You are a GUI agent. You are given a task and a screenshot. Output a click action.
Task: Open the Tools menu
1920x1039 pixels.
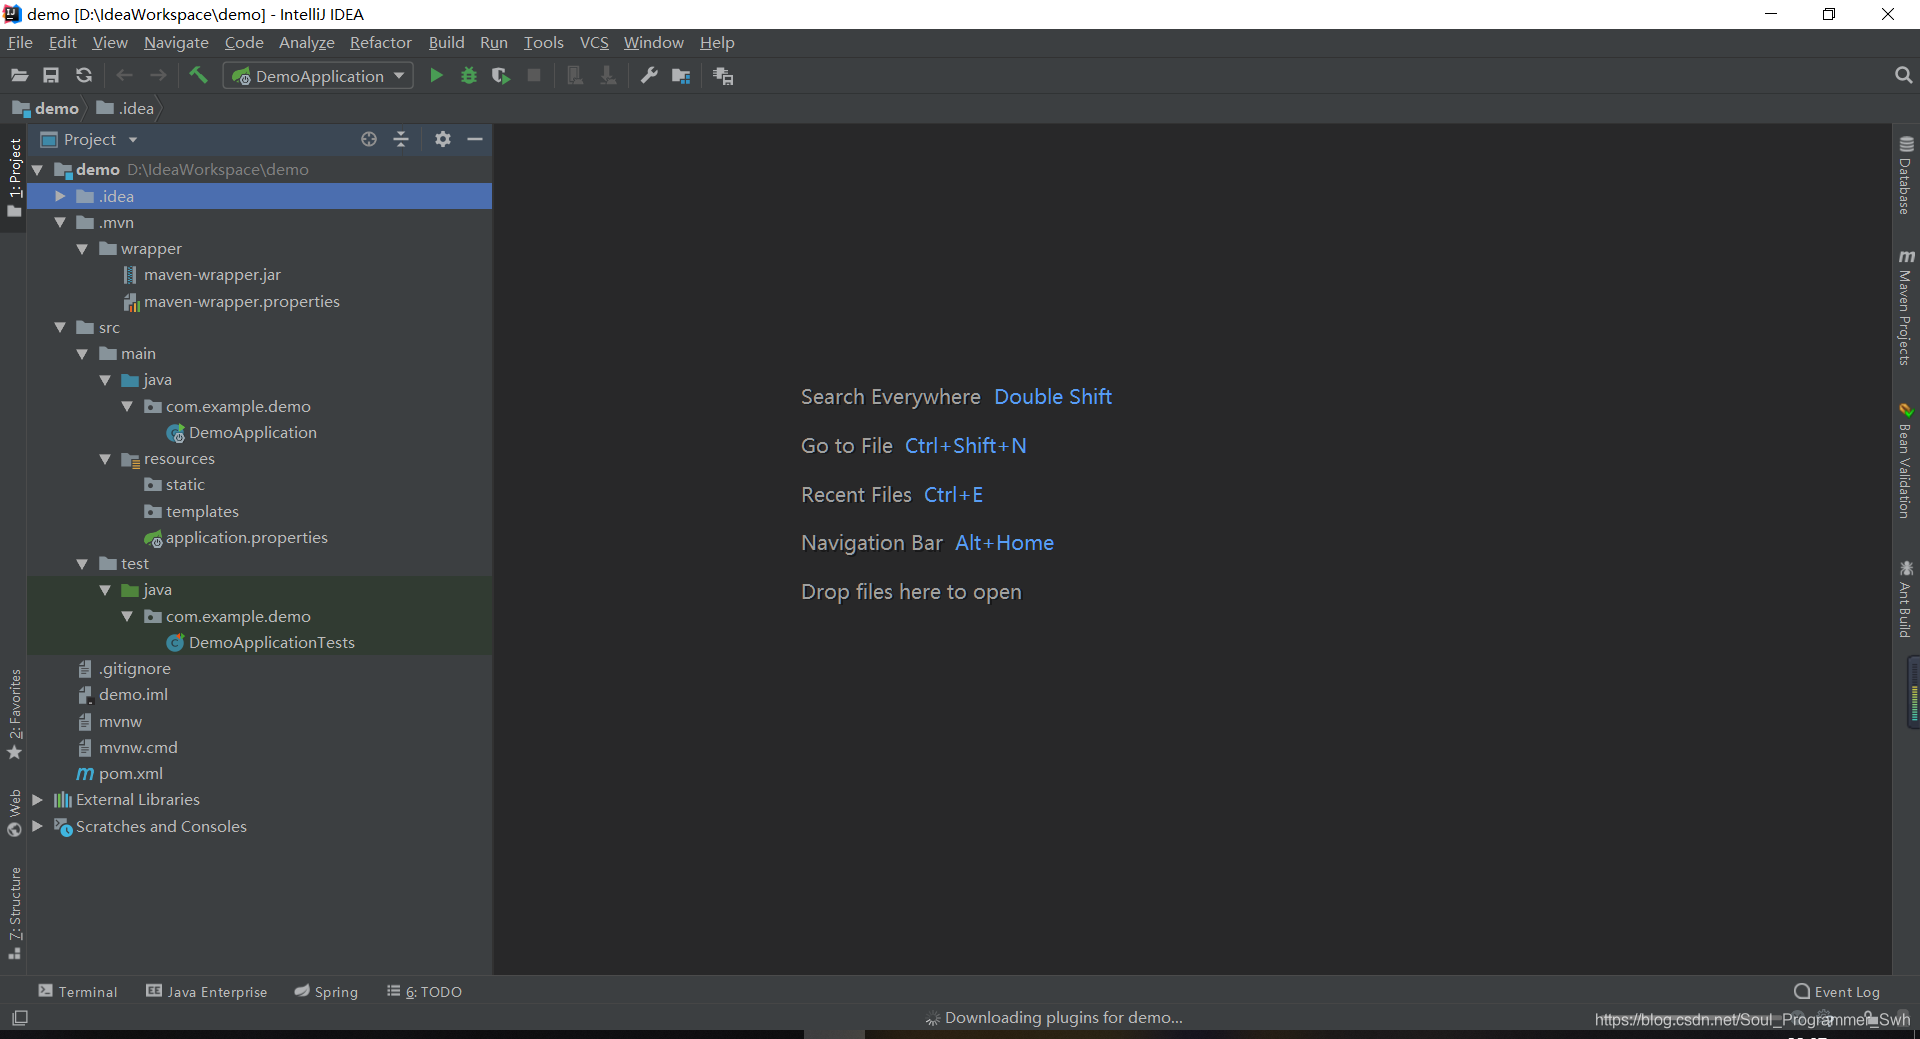click(x=543, y=42)
